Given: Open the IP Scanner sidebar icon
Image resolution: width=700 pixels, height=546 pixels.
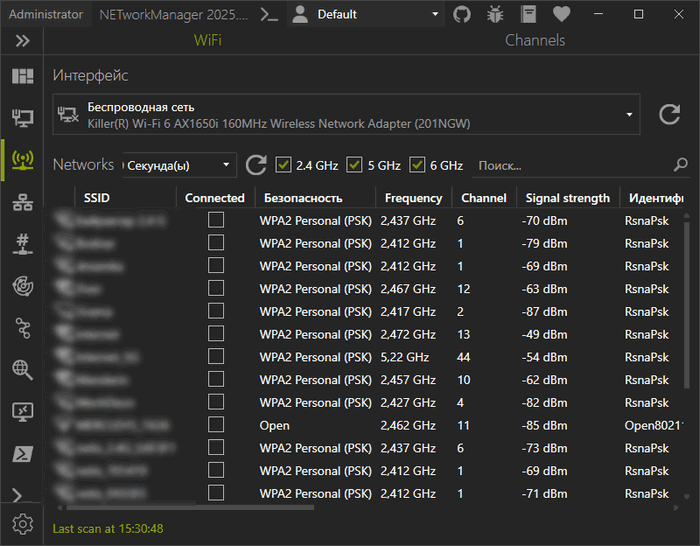Looking at the screenshot, I should [22, 203].
